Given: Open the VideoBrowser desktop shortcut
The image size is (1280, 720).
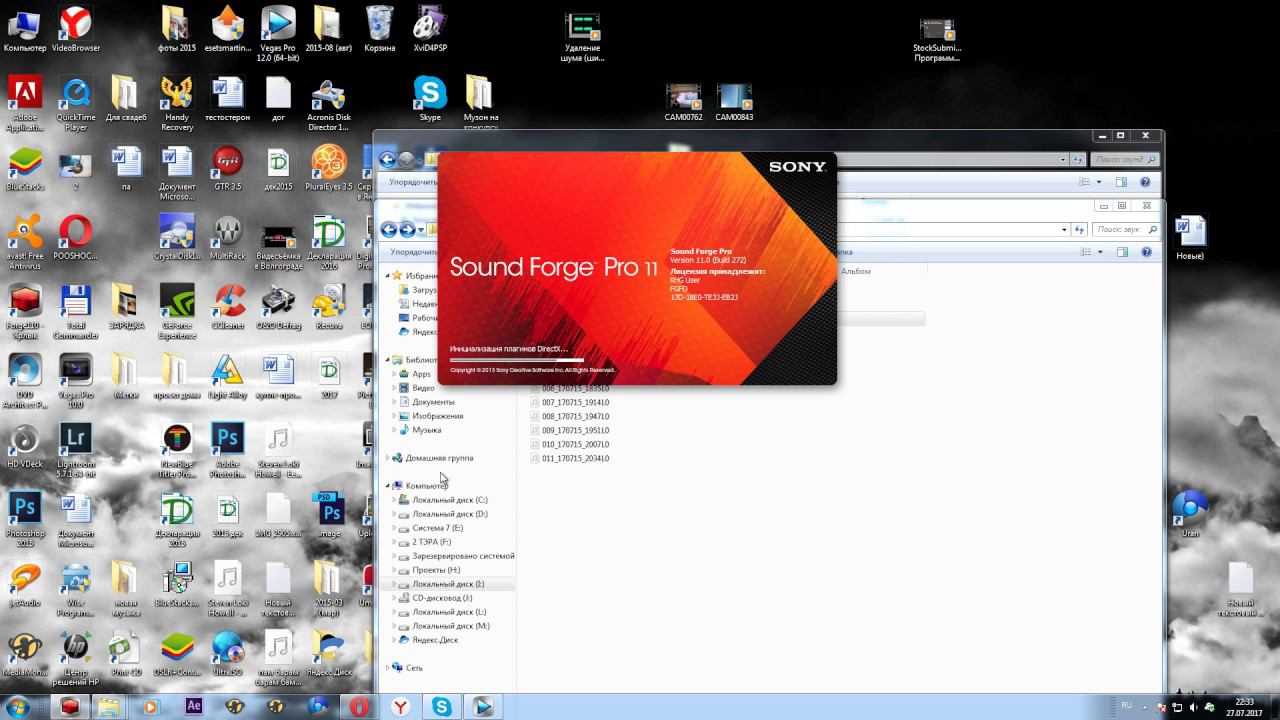Looking at the screenshot, I should [x=76, y=29].
